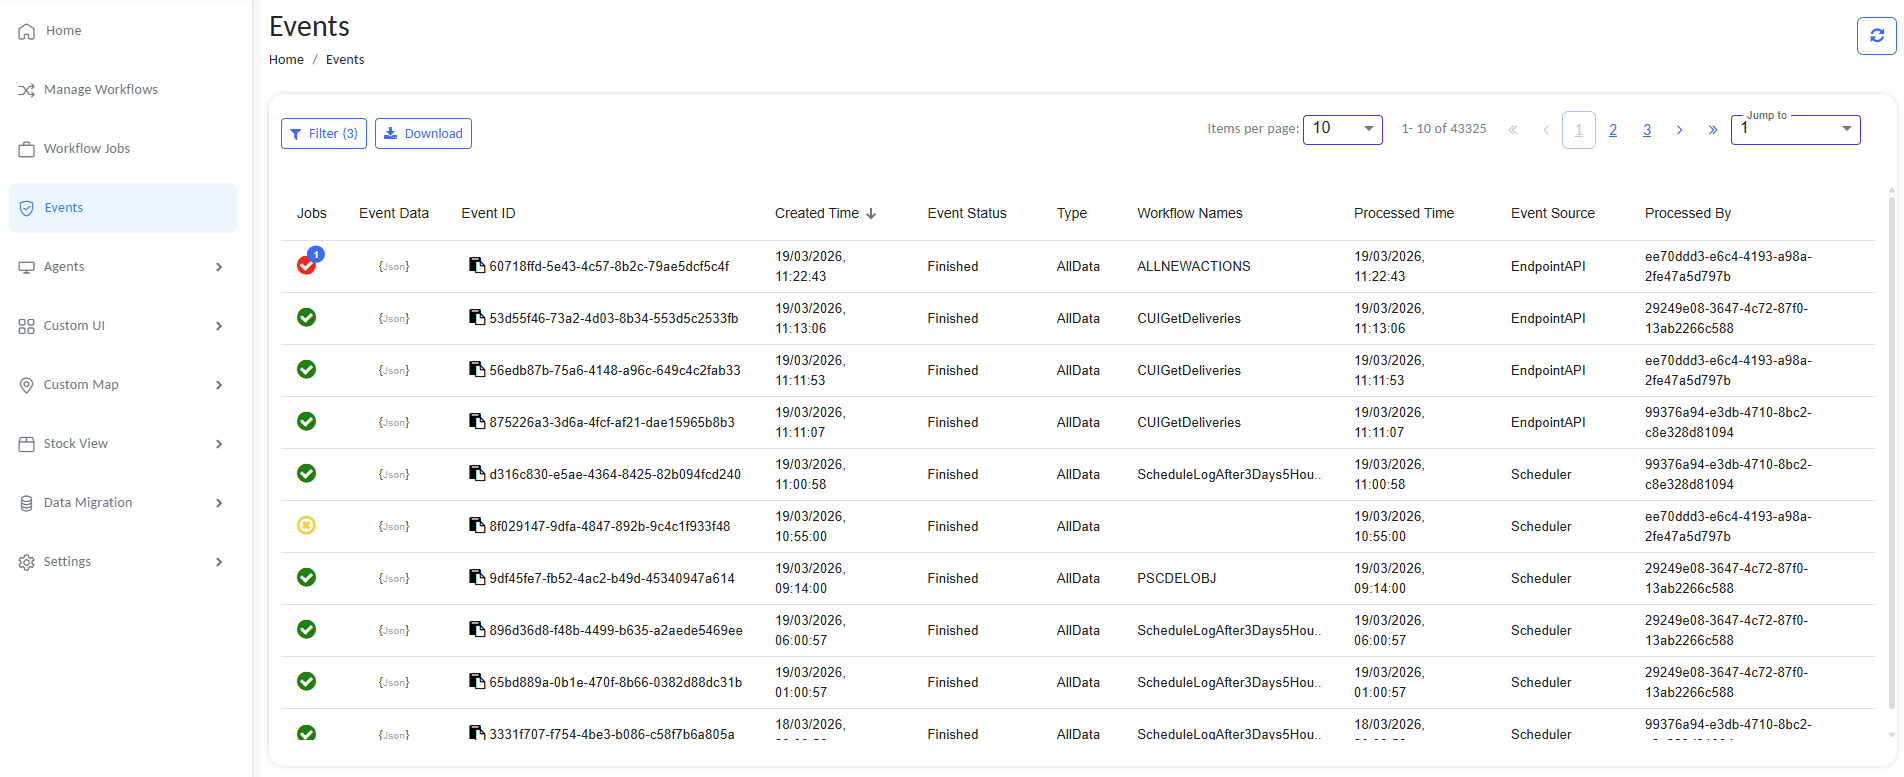
Task: Click the Home breadcrumb link
Action: click(x=286, y=60)
